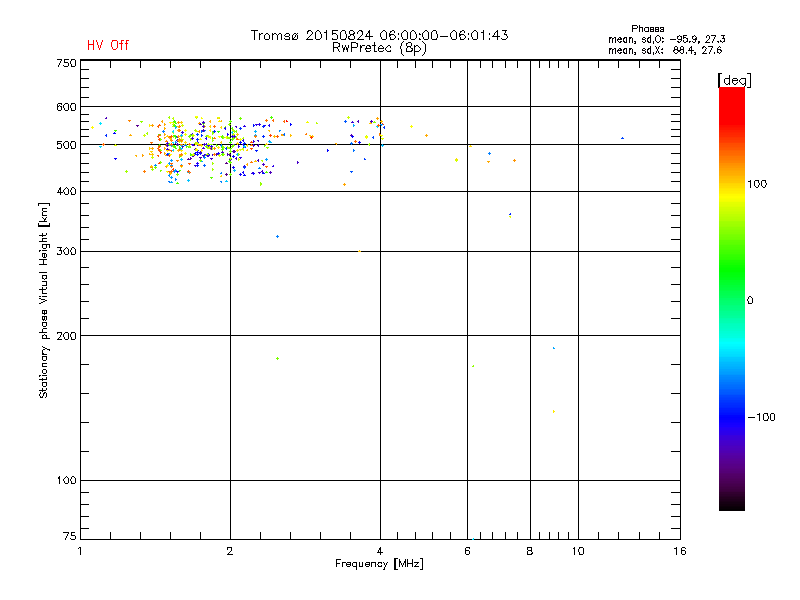Click the y-axis tick label '600'

(66, 107)
